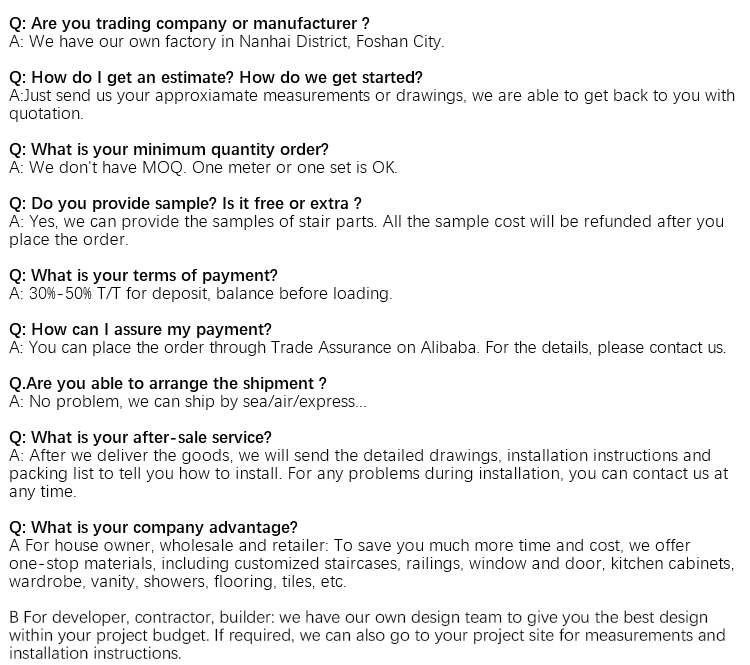This screenshot has width=750, height=665.
Task: Select the 30%-50% T/T deposit answer
Action: pos(200,293)
